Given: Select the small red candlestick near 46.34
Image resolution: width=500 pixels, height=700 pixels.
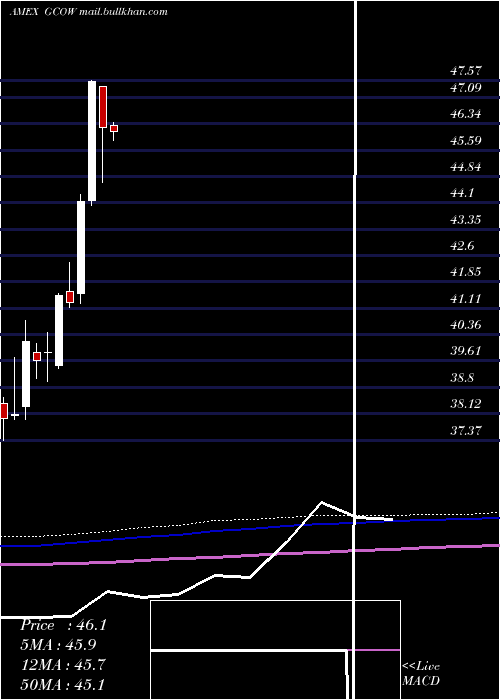Looking at the screenshot, I should pyautogui.click(x=114, y=129).
